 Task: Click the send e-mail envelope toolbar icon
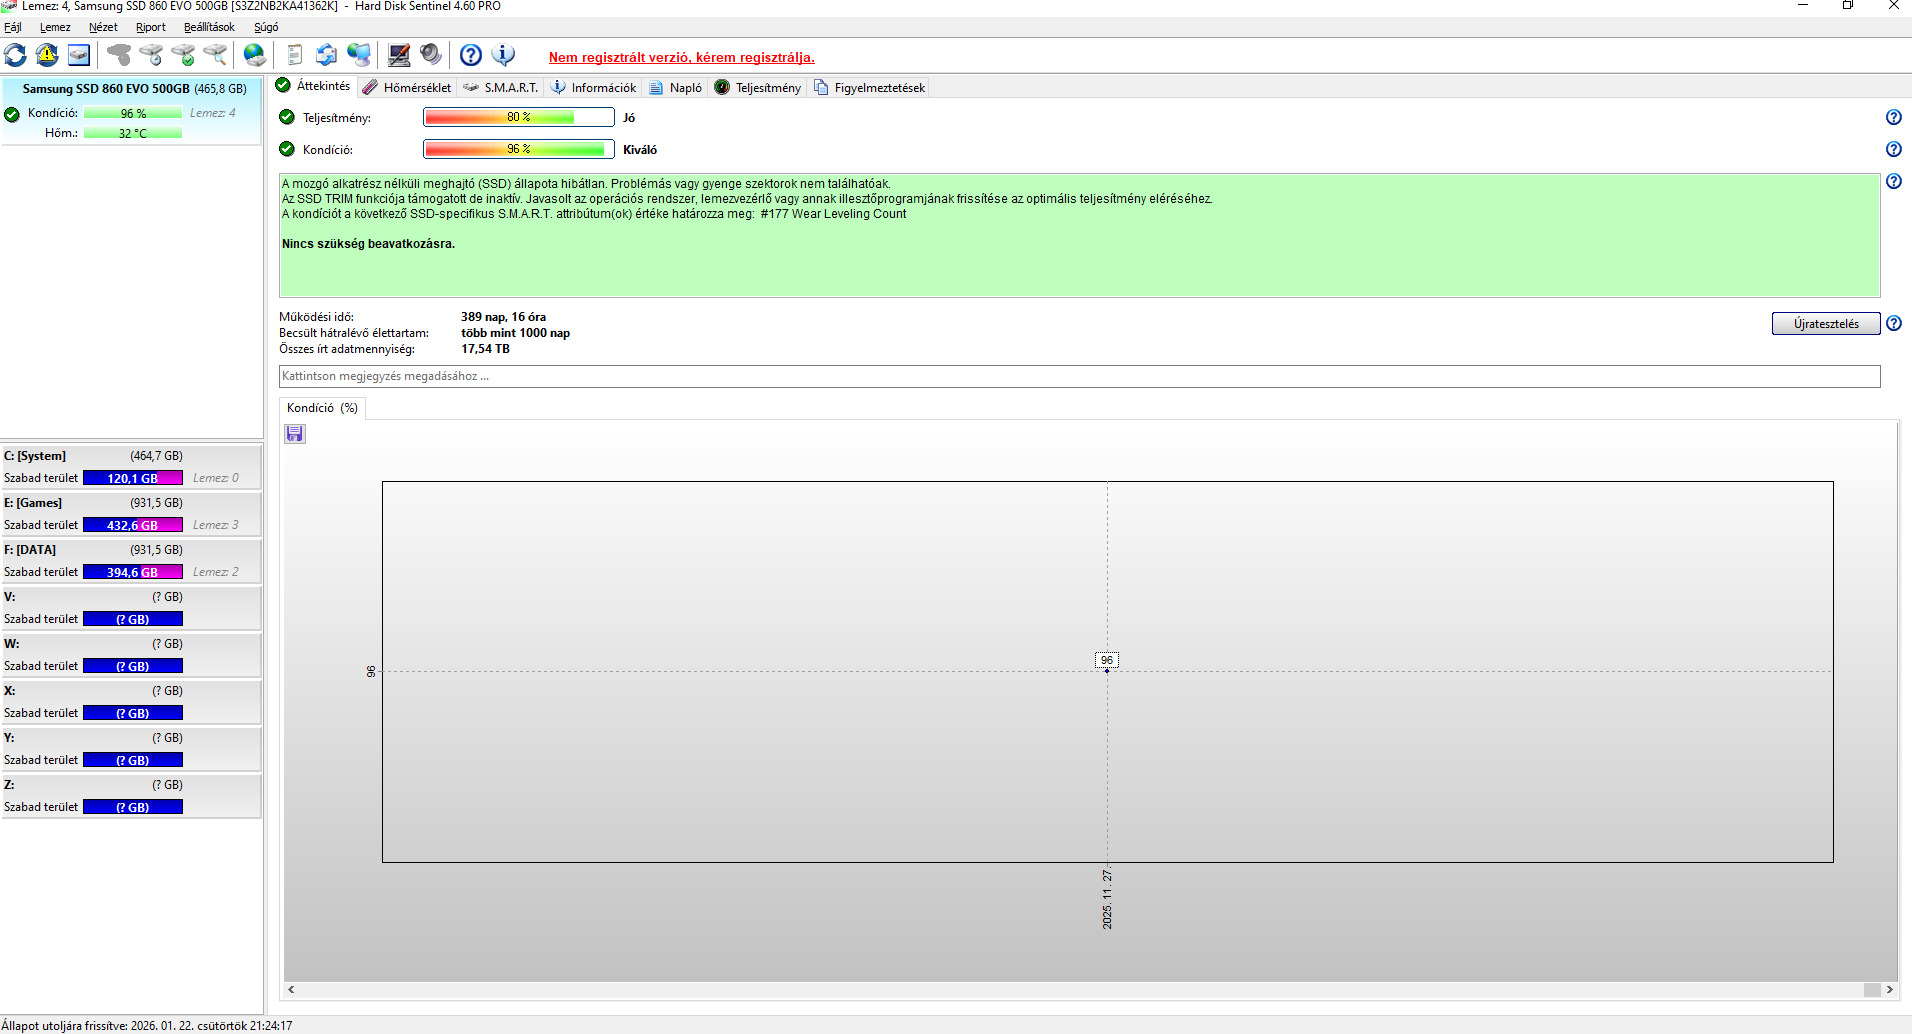coord(327,55)
